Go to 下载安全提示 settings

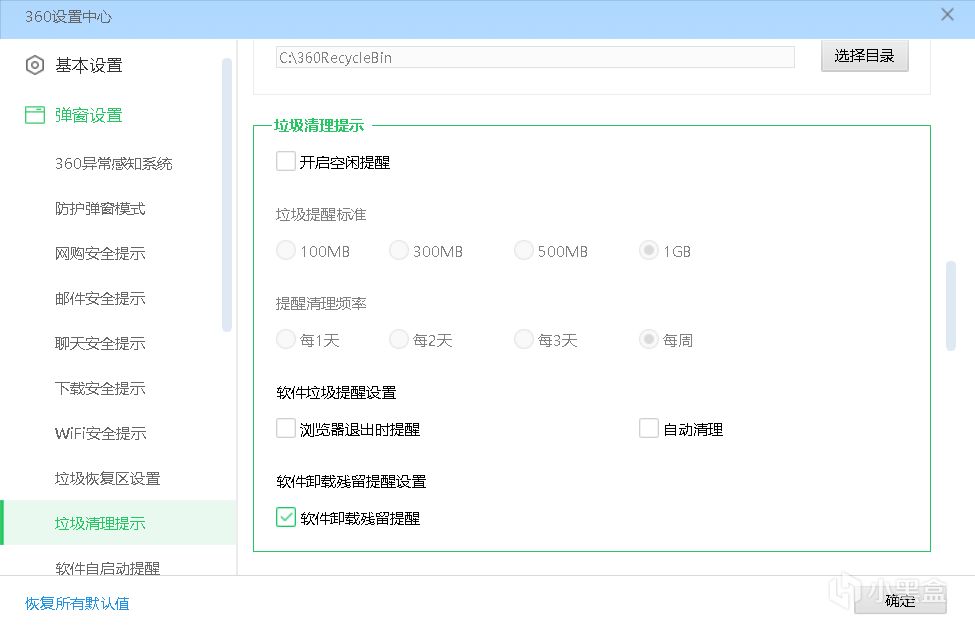[x=100, y=388]
